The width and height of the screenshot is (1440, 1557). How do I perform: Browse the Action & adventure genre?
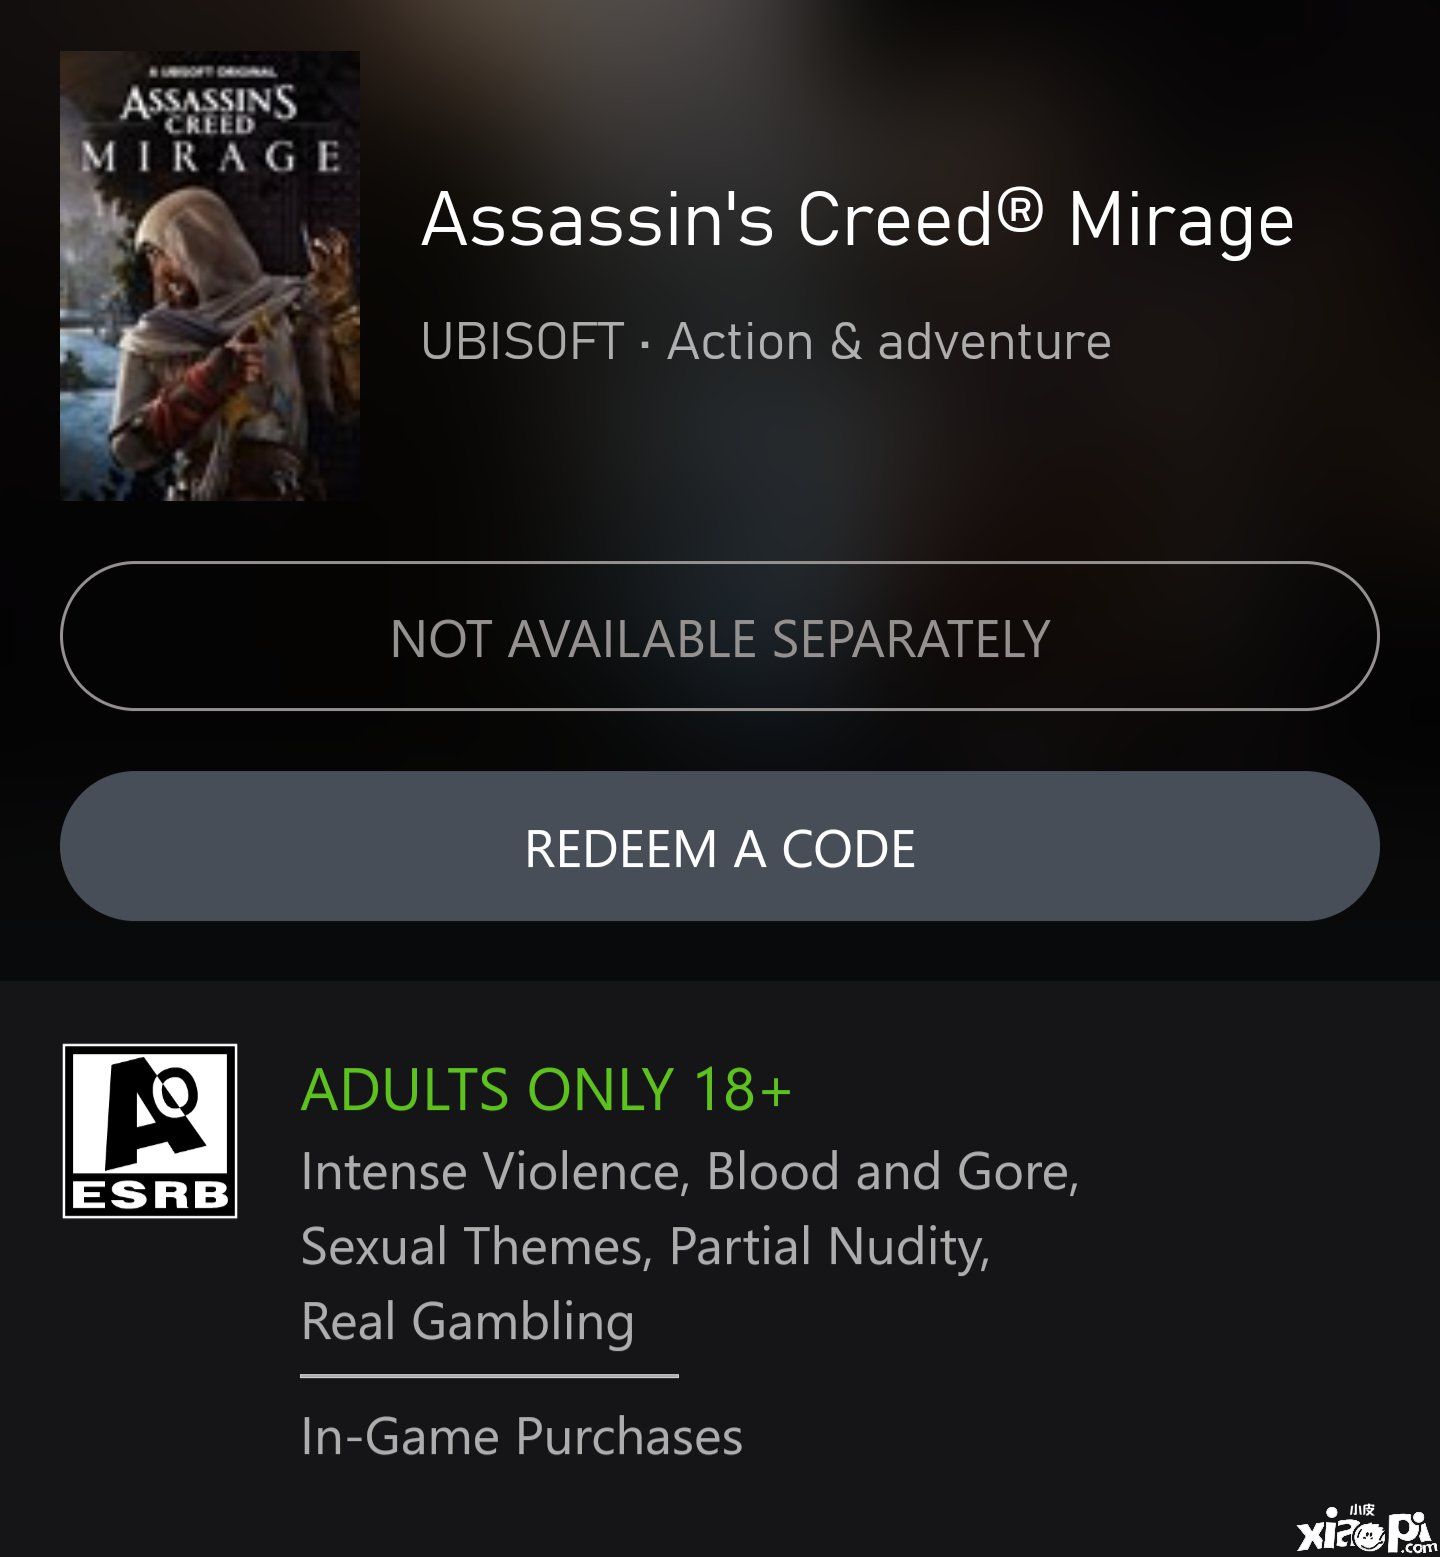[889, 342]
